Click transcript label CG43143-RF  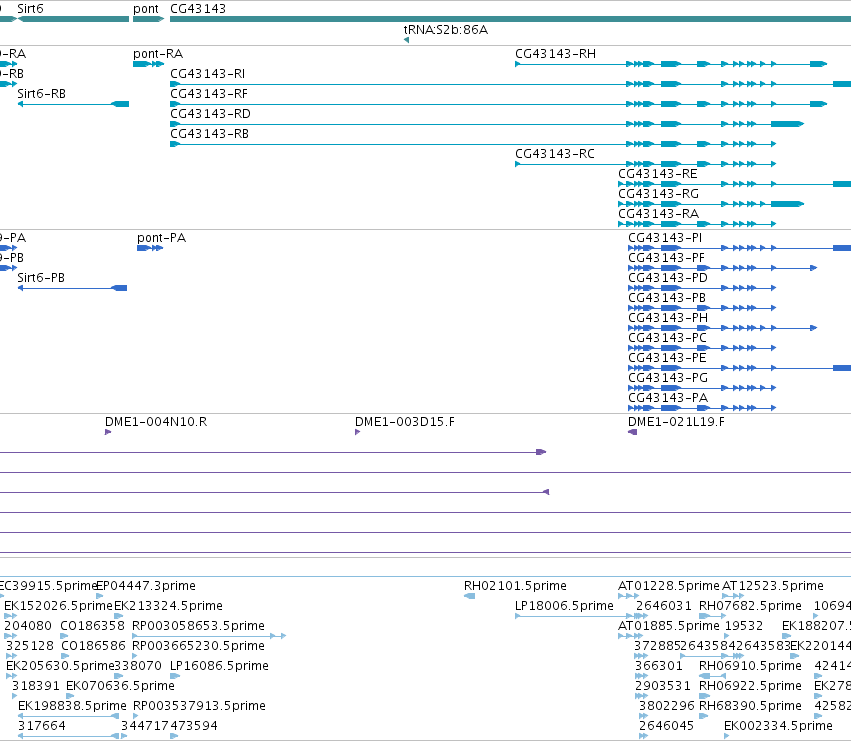pyautogui.click(x=209, y=94)
